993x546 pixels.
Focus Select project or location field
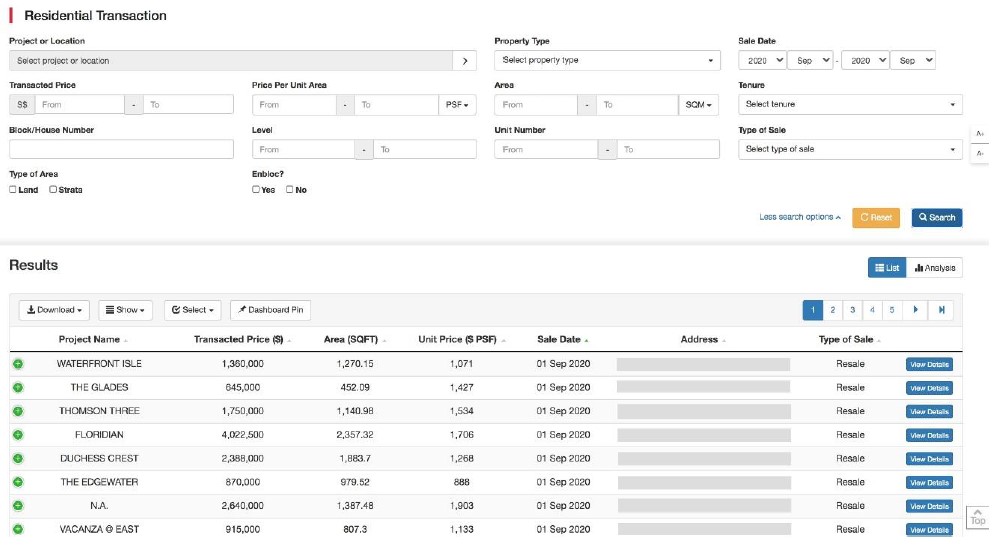click(231, 61)
